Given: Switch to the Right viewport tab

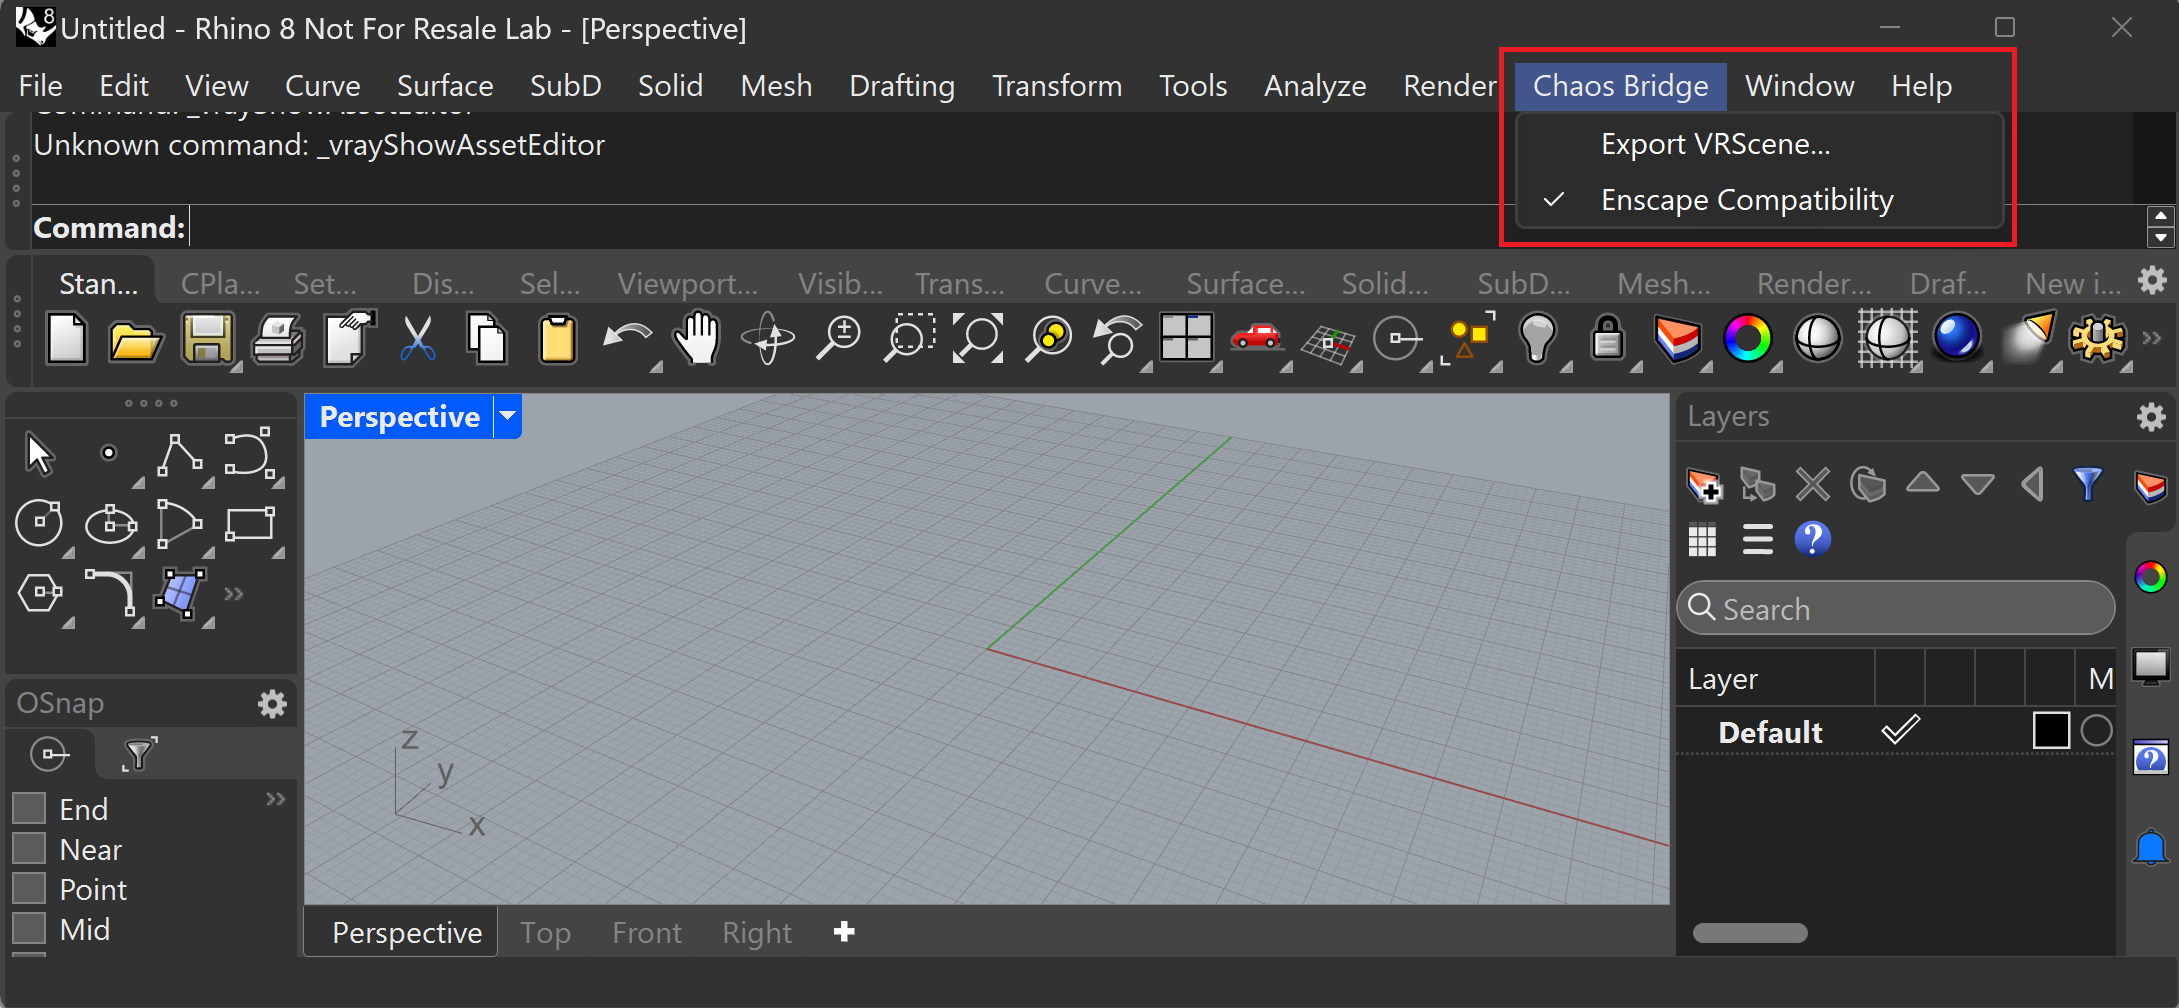Looking at the screenshot, I should click(x=757, y=933).
